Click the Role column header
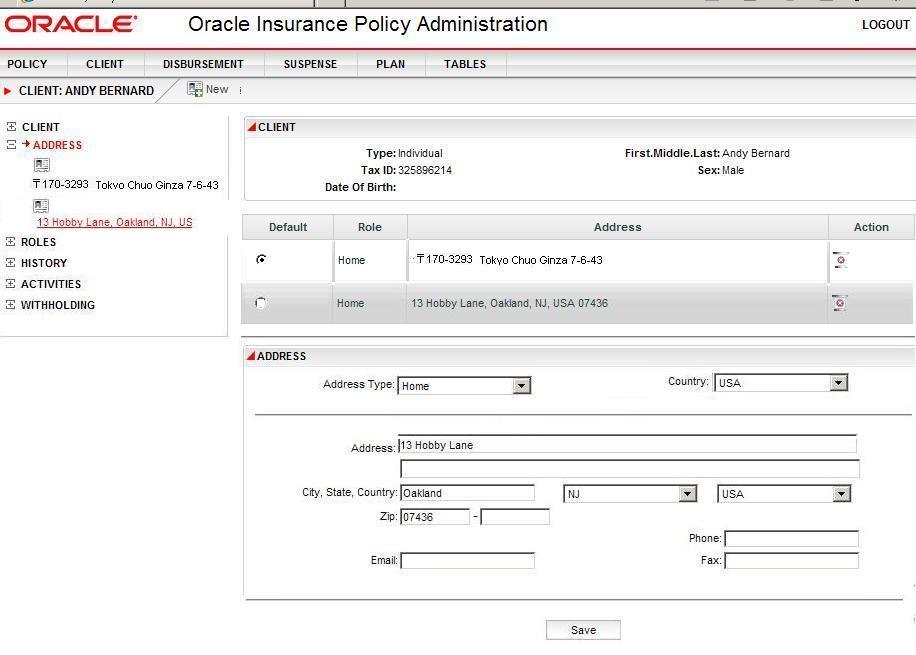Viewport: 916px width, 655px height. click(x=370, y=227)
